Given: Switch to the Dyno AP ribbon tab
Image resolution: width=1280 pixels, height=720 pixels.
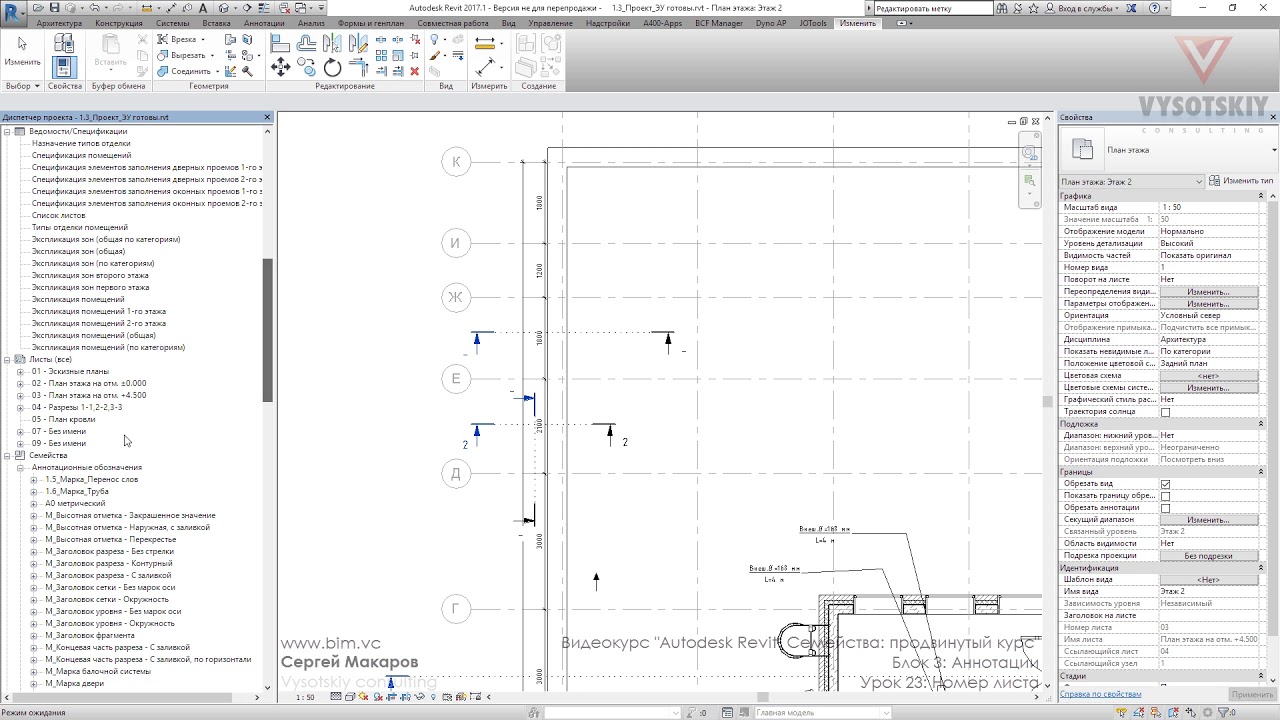Looking at the screenshot, I should coord(771,23).
